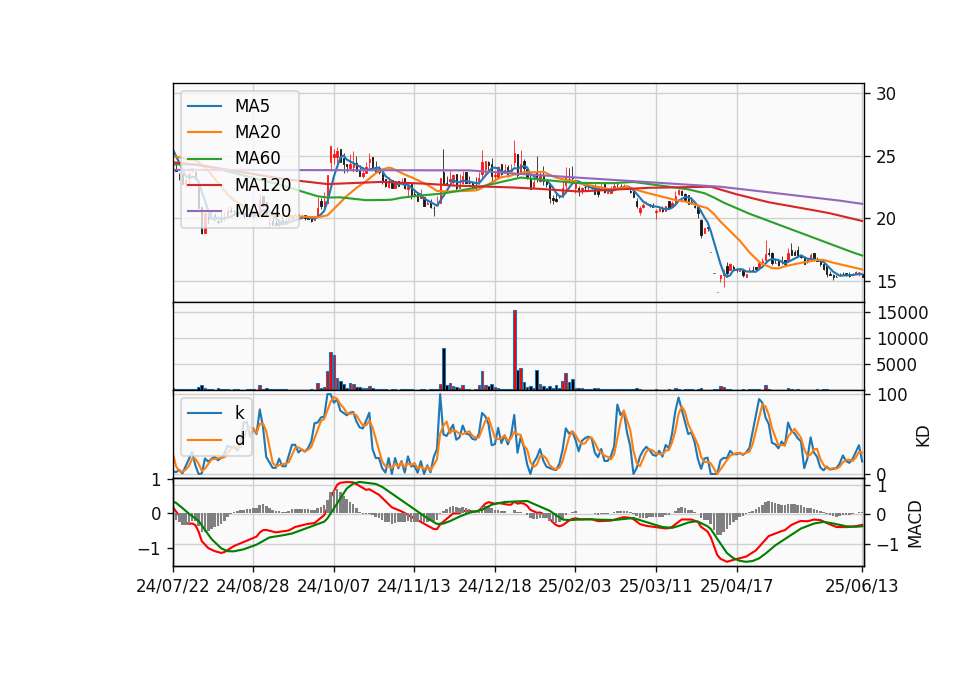Screen dimensions: 960x690
Task: Click the KD axis title
Action: click(x=923, y=437)
